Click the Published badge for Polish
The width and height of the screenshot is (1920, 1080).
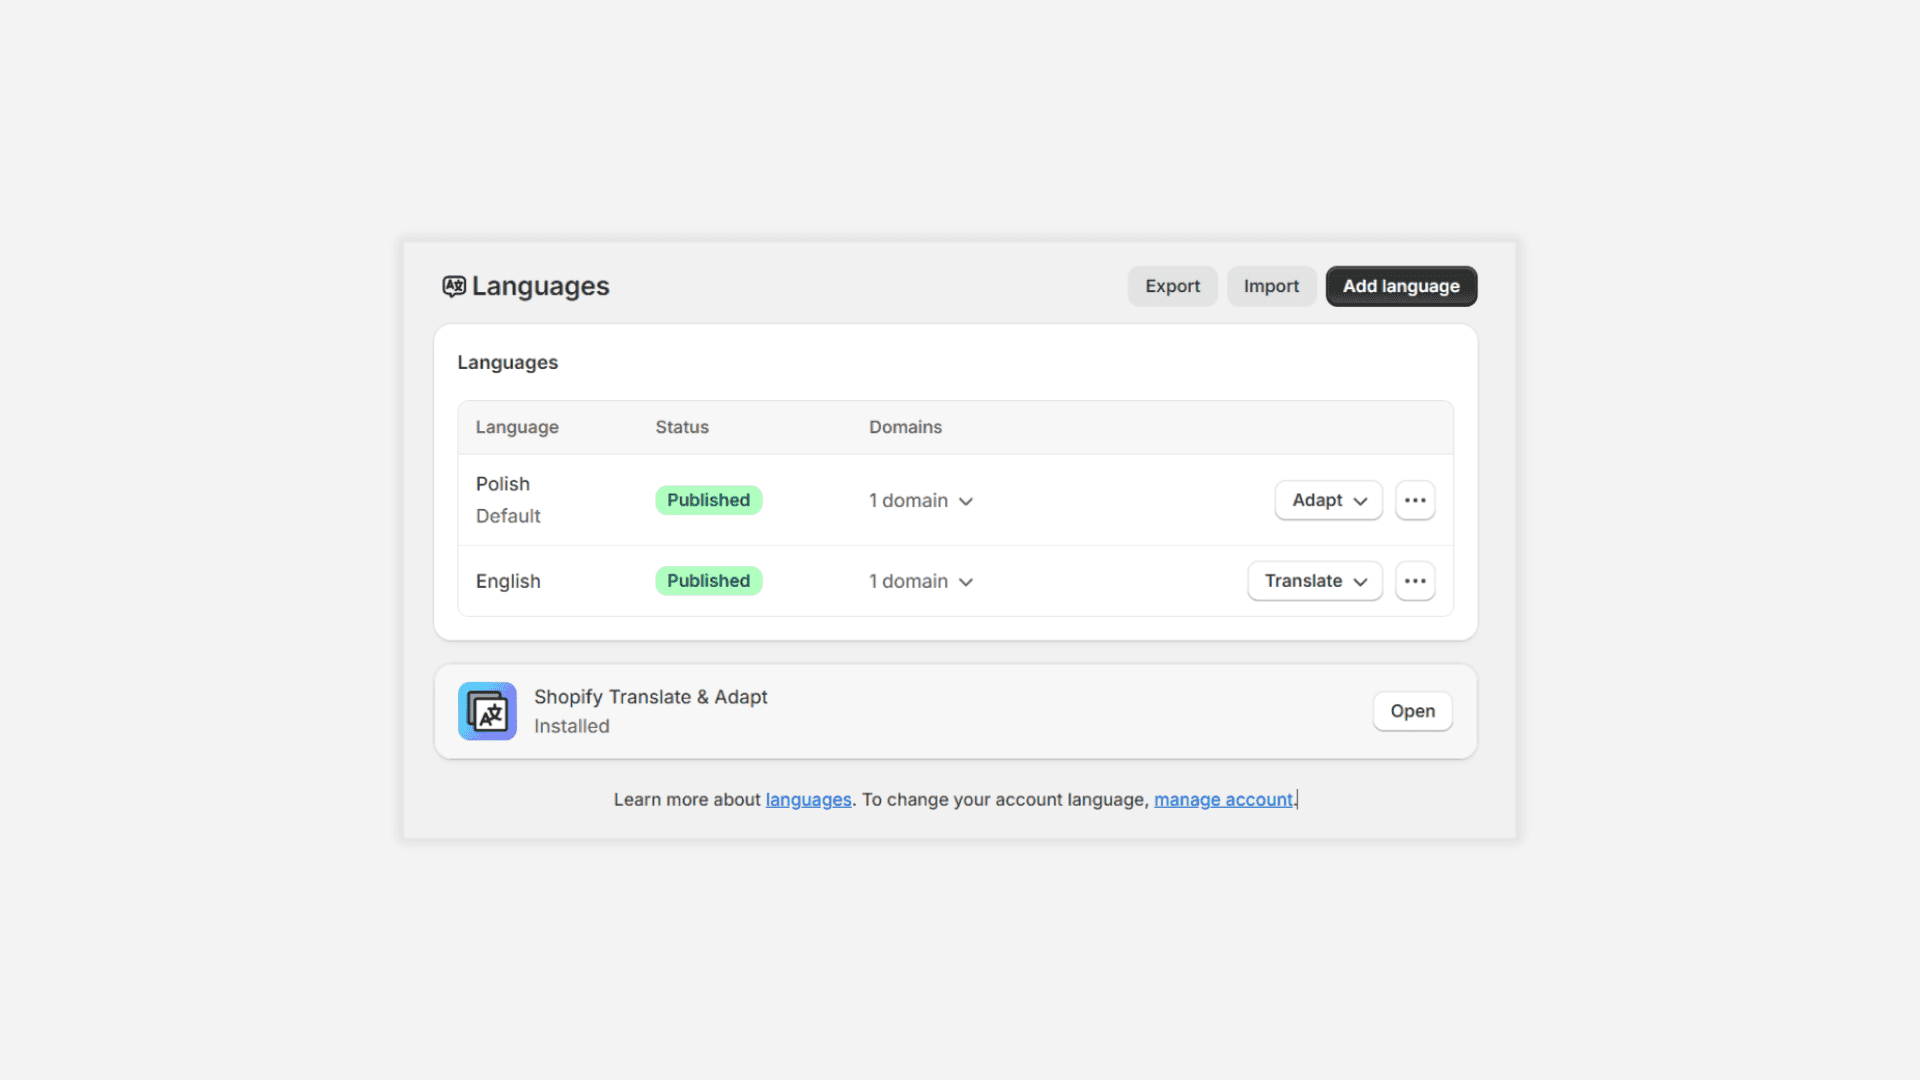click(x=708, y=500)
